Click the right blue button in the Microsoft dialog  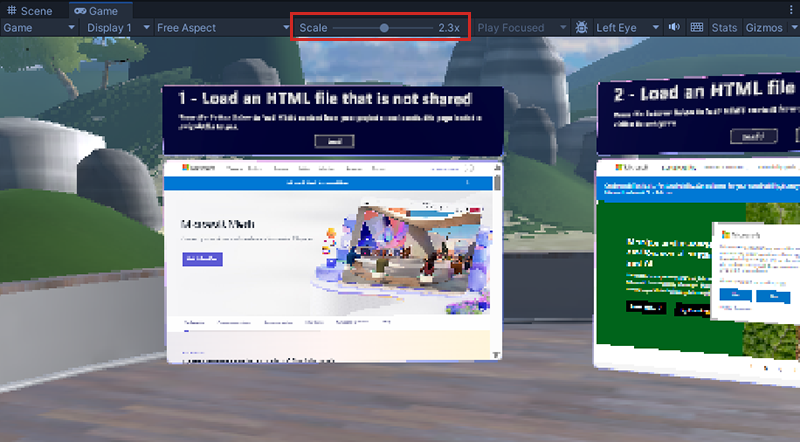(x=774, y=296)
